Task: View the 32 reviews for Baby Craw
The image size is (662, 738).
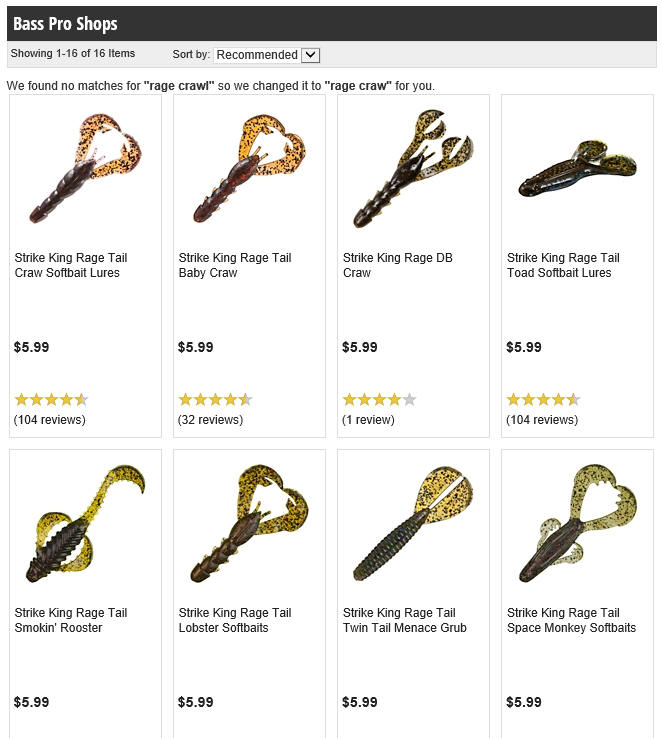Action: 210,419
